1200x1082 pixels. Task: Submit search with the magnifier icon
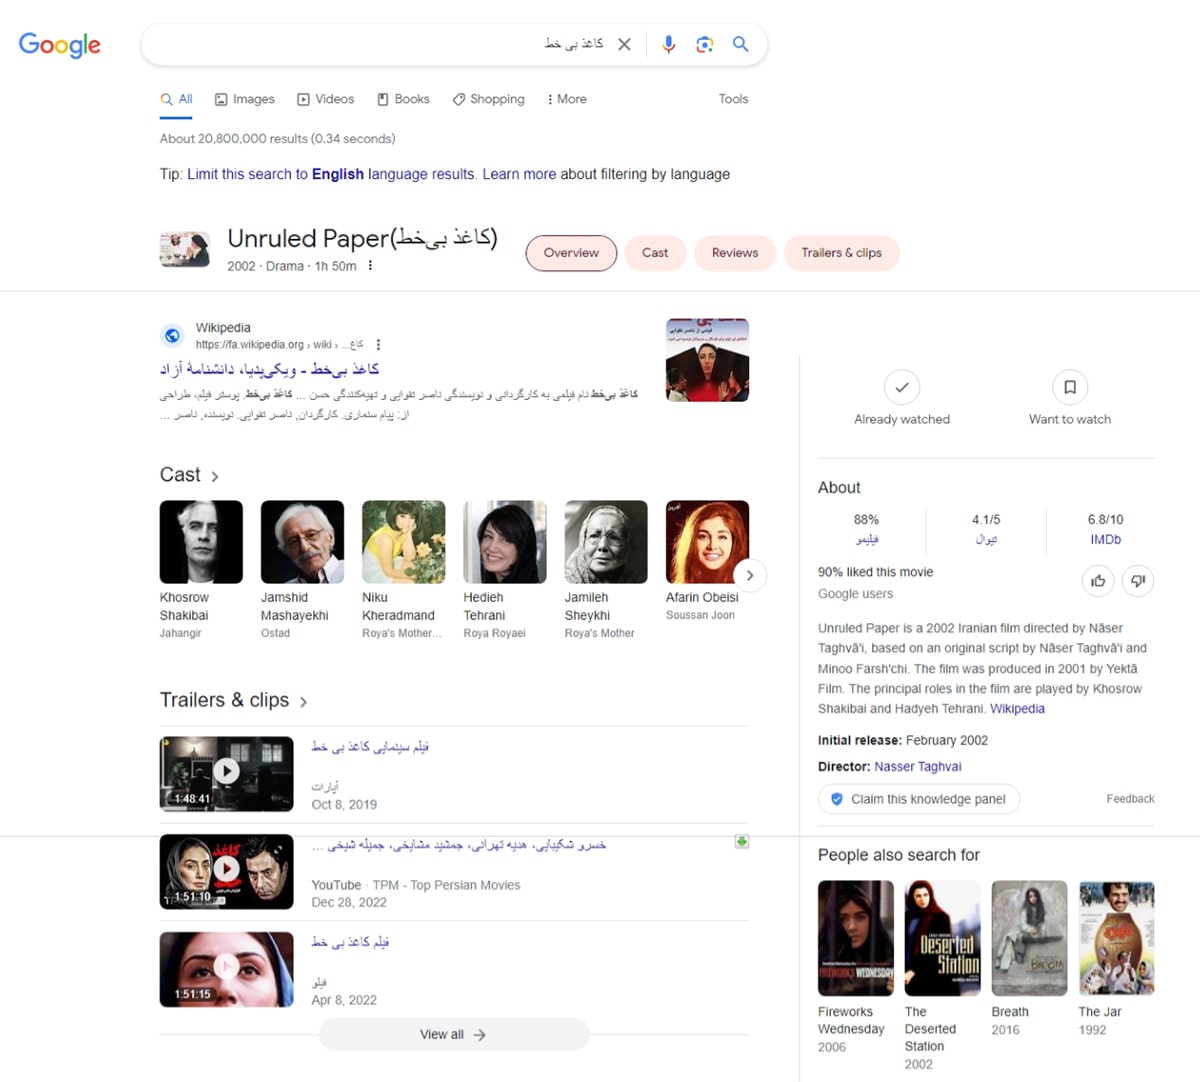[x=741, y=44]
